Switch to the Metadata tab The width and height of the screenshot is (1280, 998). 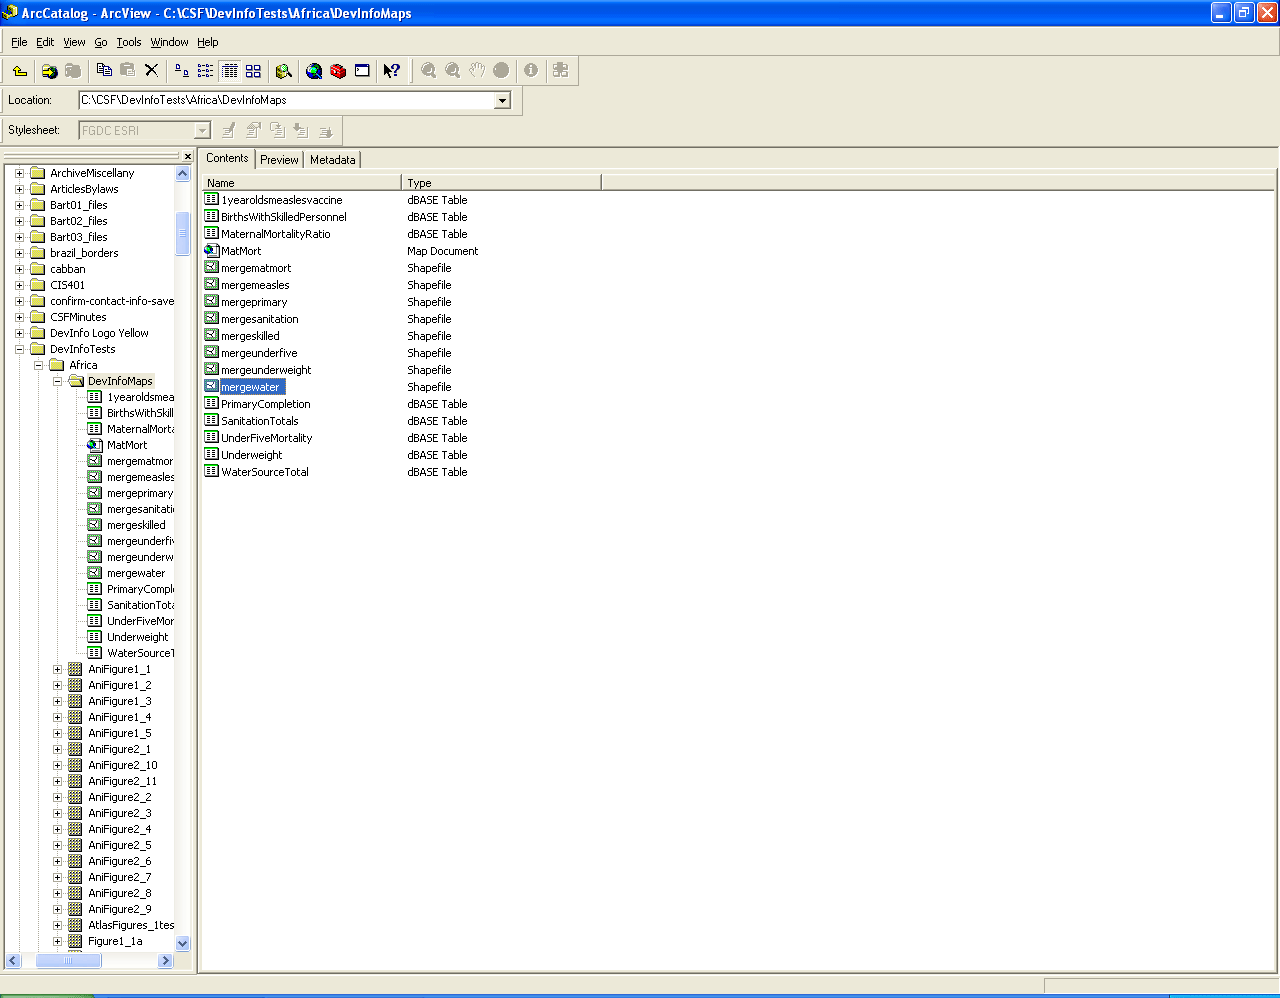332,160
